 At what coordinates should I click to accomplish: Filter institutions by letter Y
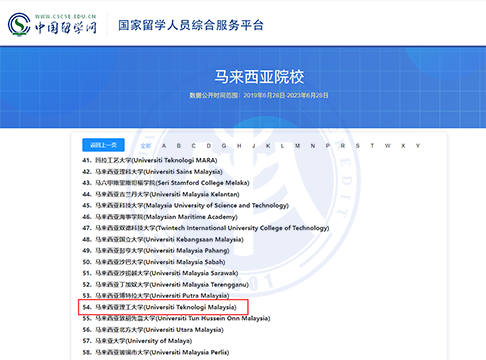418,146
